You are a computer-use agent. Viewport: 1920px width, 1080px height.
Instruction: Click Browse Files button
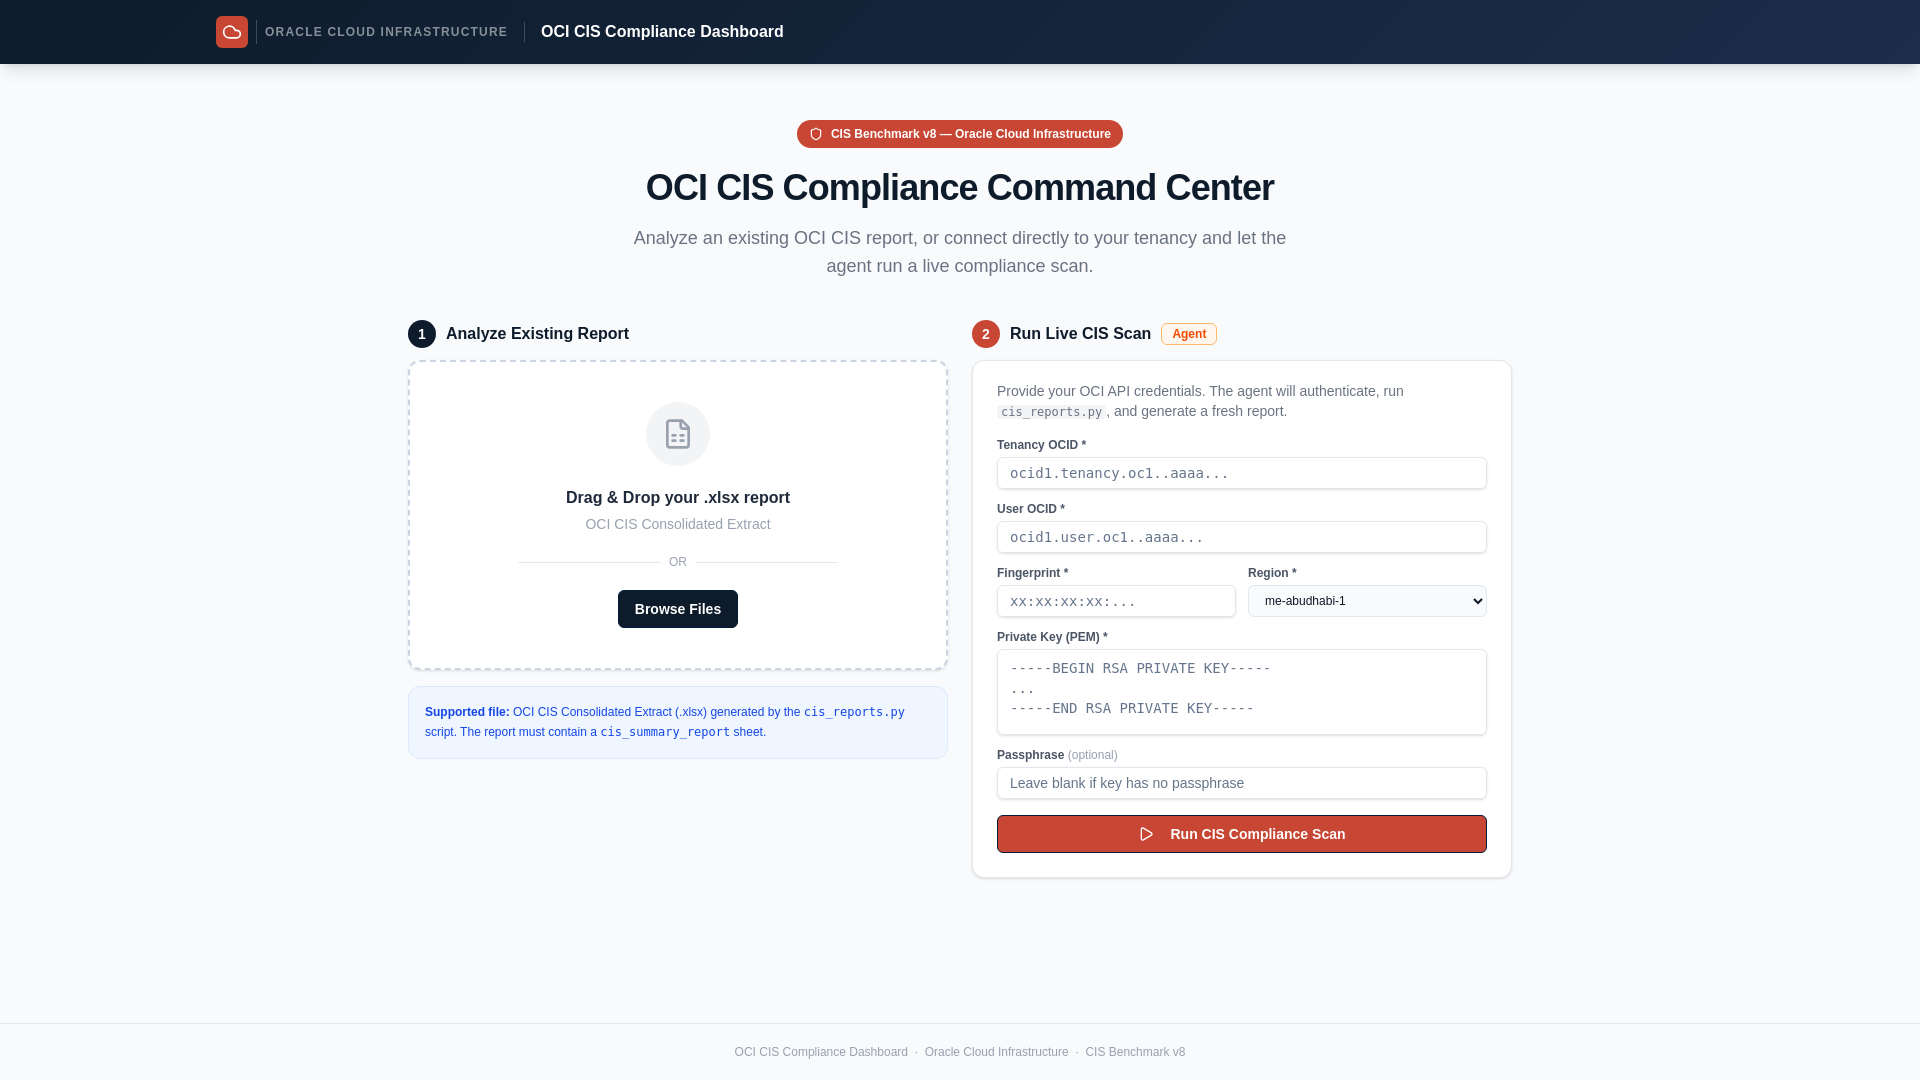pos(678,609)
